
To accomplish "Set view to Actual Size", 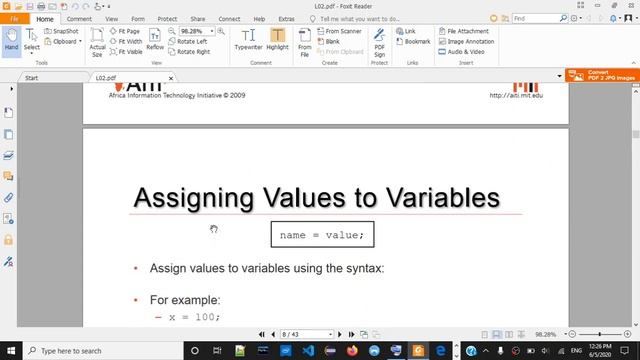I will [x=97, y=42].
